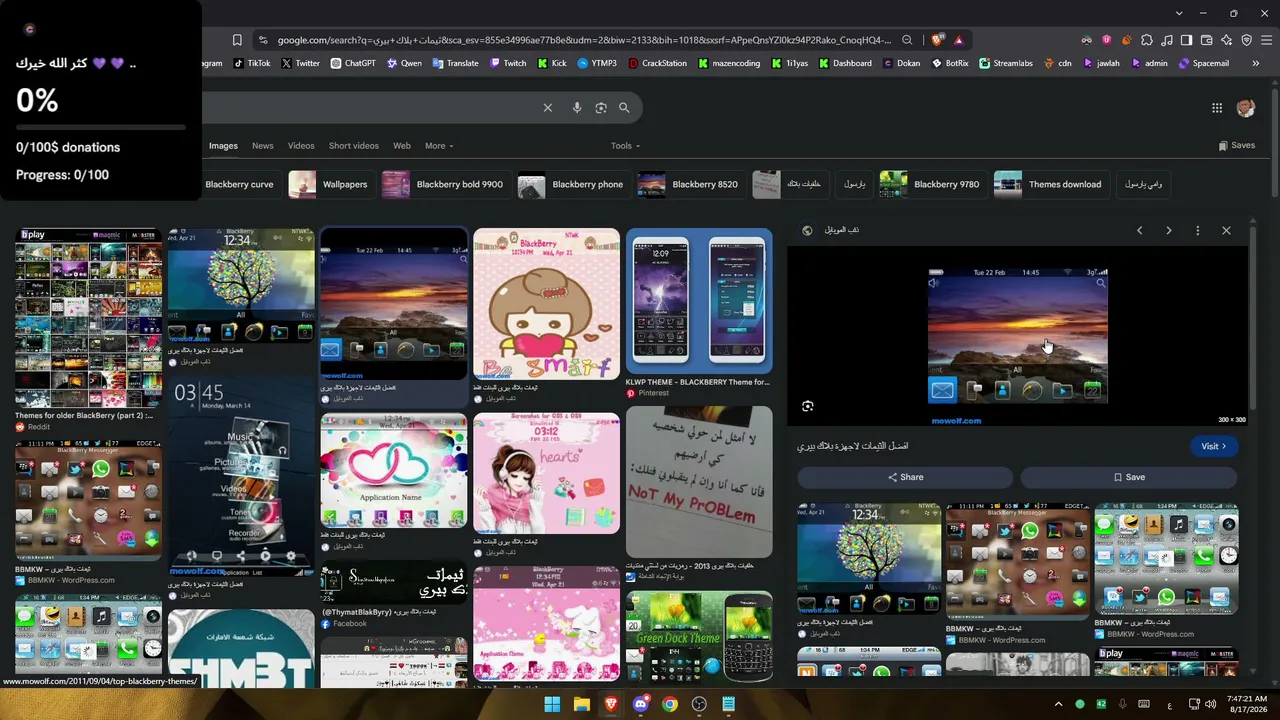Open Discord from the taskbar
The width and height of the screenshot is (1280, 720).
coord(640,704)
